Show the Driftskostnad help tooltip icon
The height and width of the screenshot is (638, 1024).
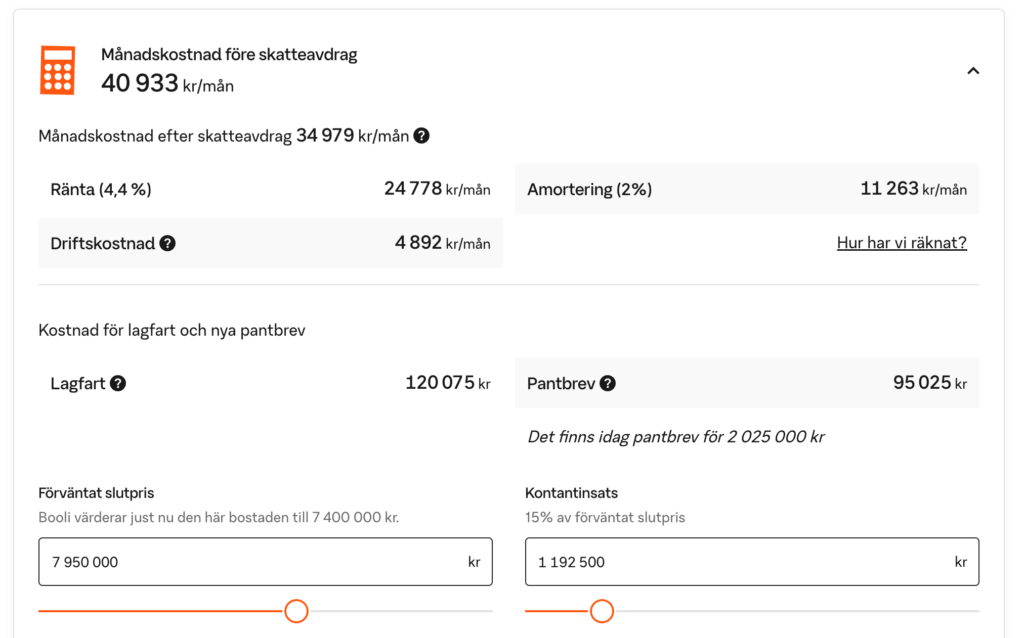point(168,243)
